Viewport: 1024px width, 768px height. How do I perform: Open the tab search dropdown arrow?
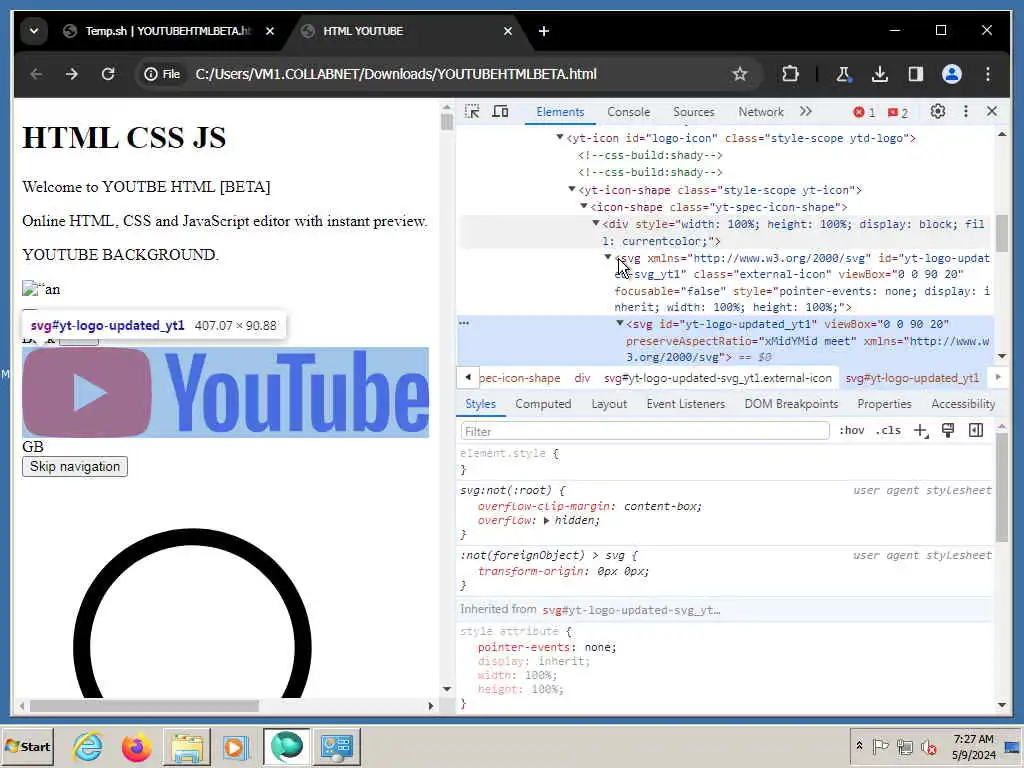click(34, 31)
